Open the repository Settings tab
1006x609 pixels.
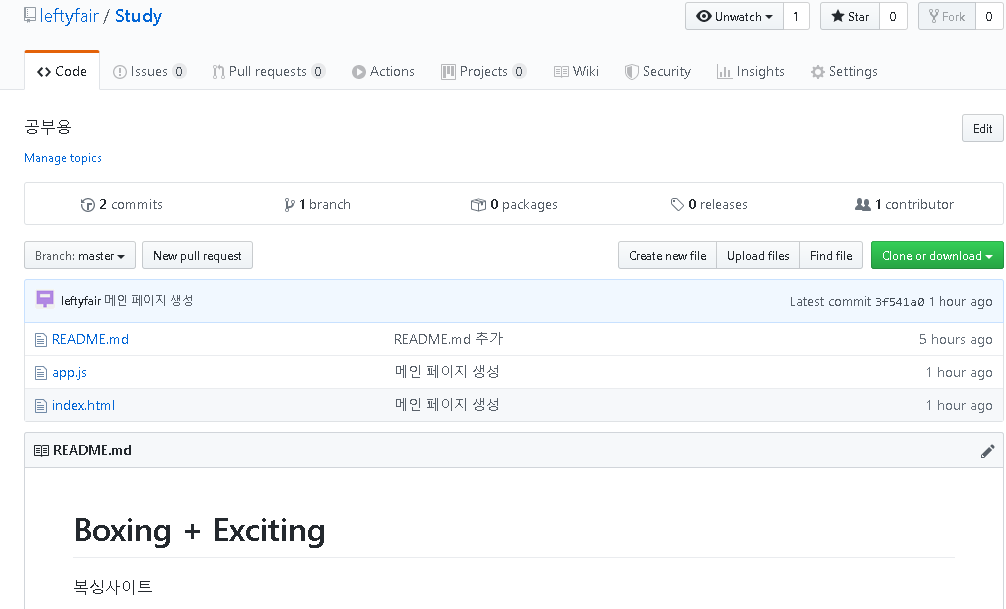coord(844,71)
